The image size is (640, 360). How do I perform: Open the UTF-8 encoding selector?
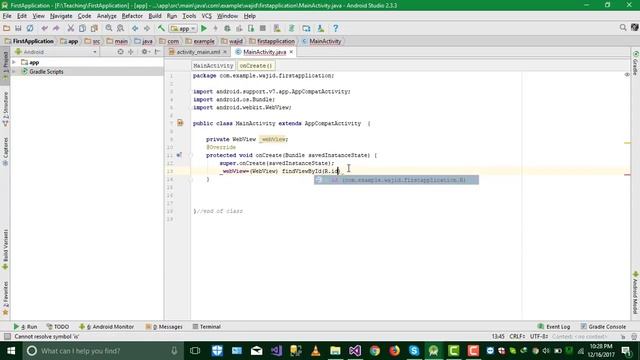tap(538, 337)
